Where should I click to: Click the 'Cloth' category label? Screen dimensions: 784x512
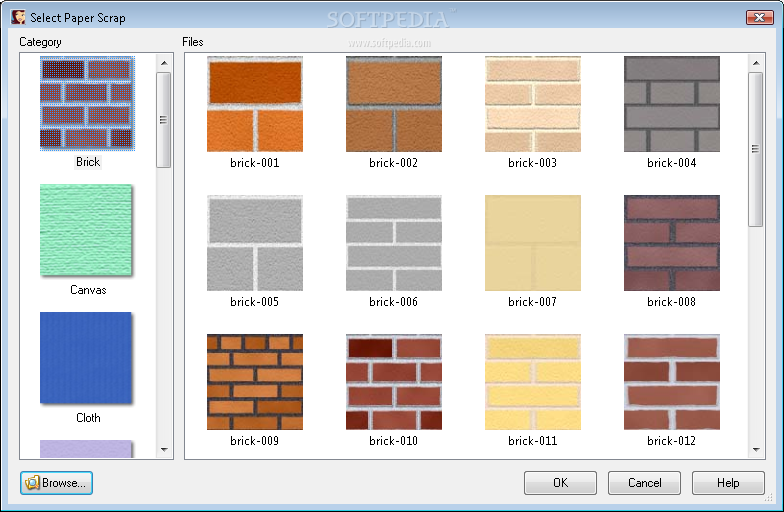click(88, 418)
